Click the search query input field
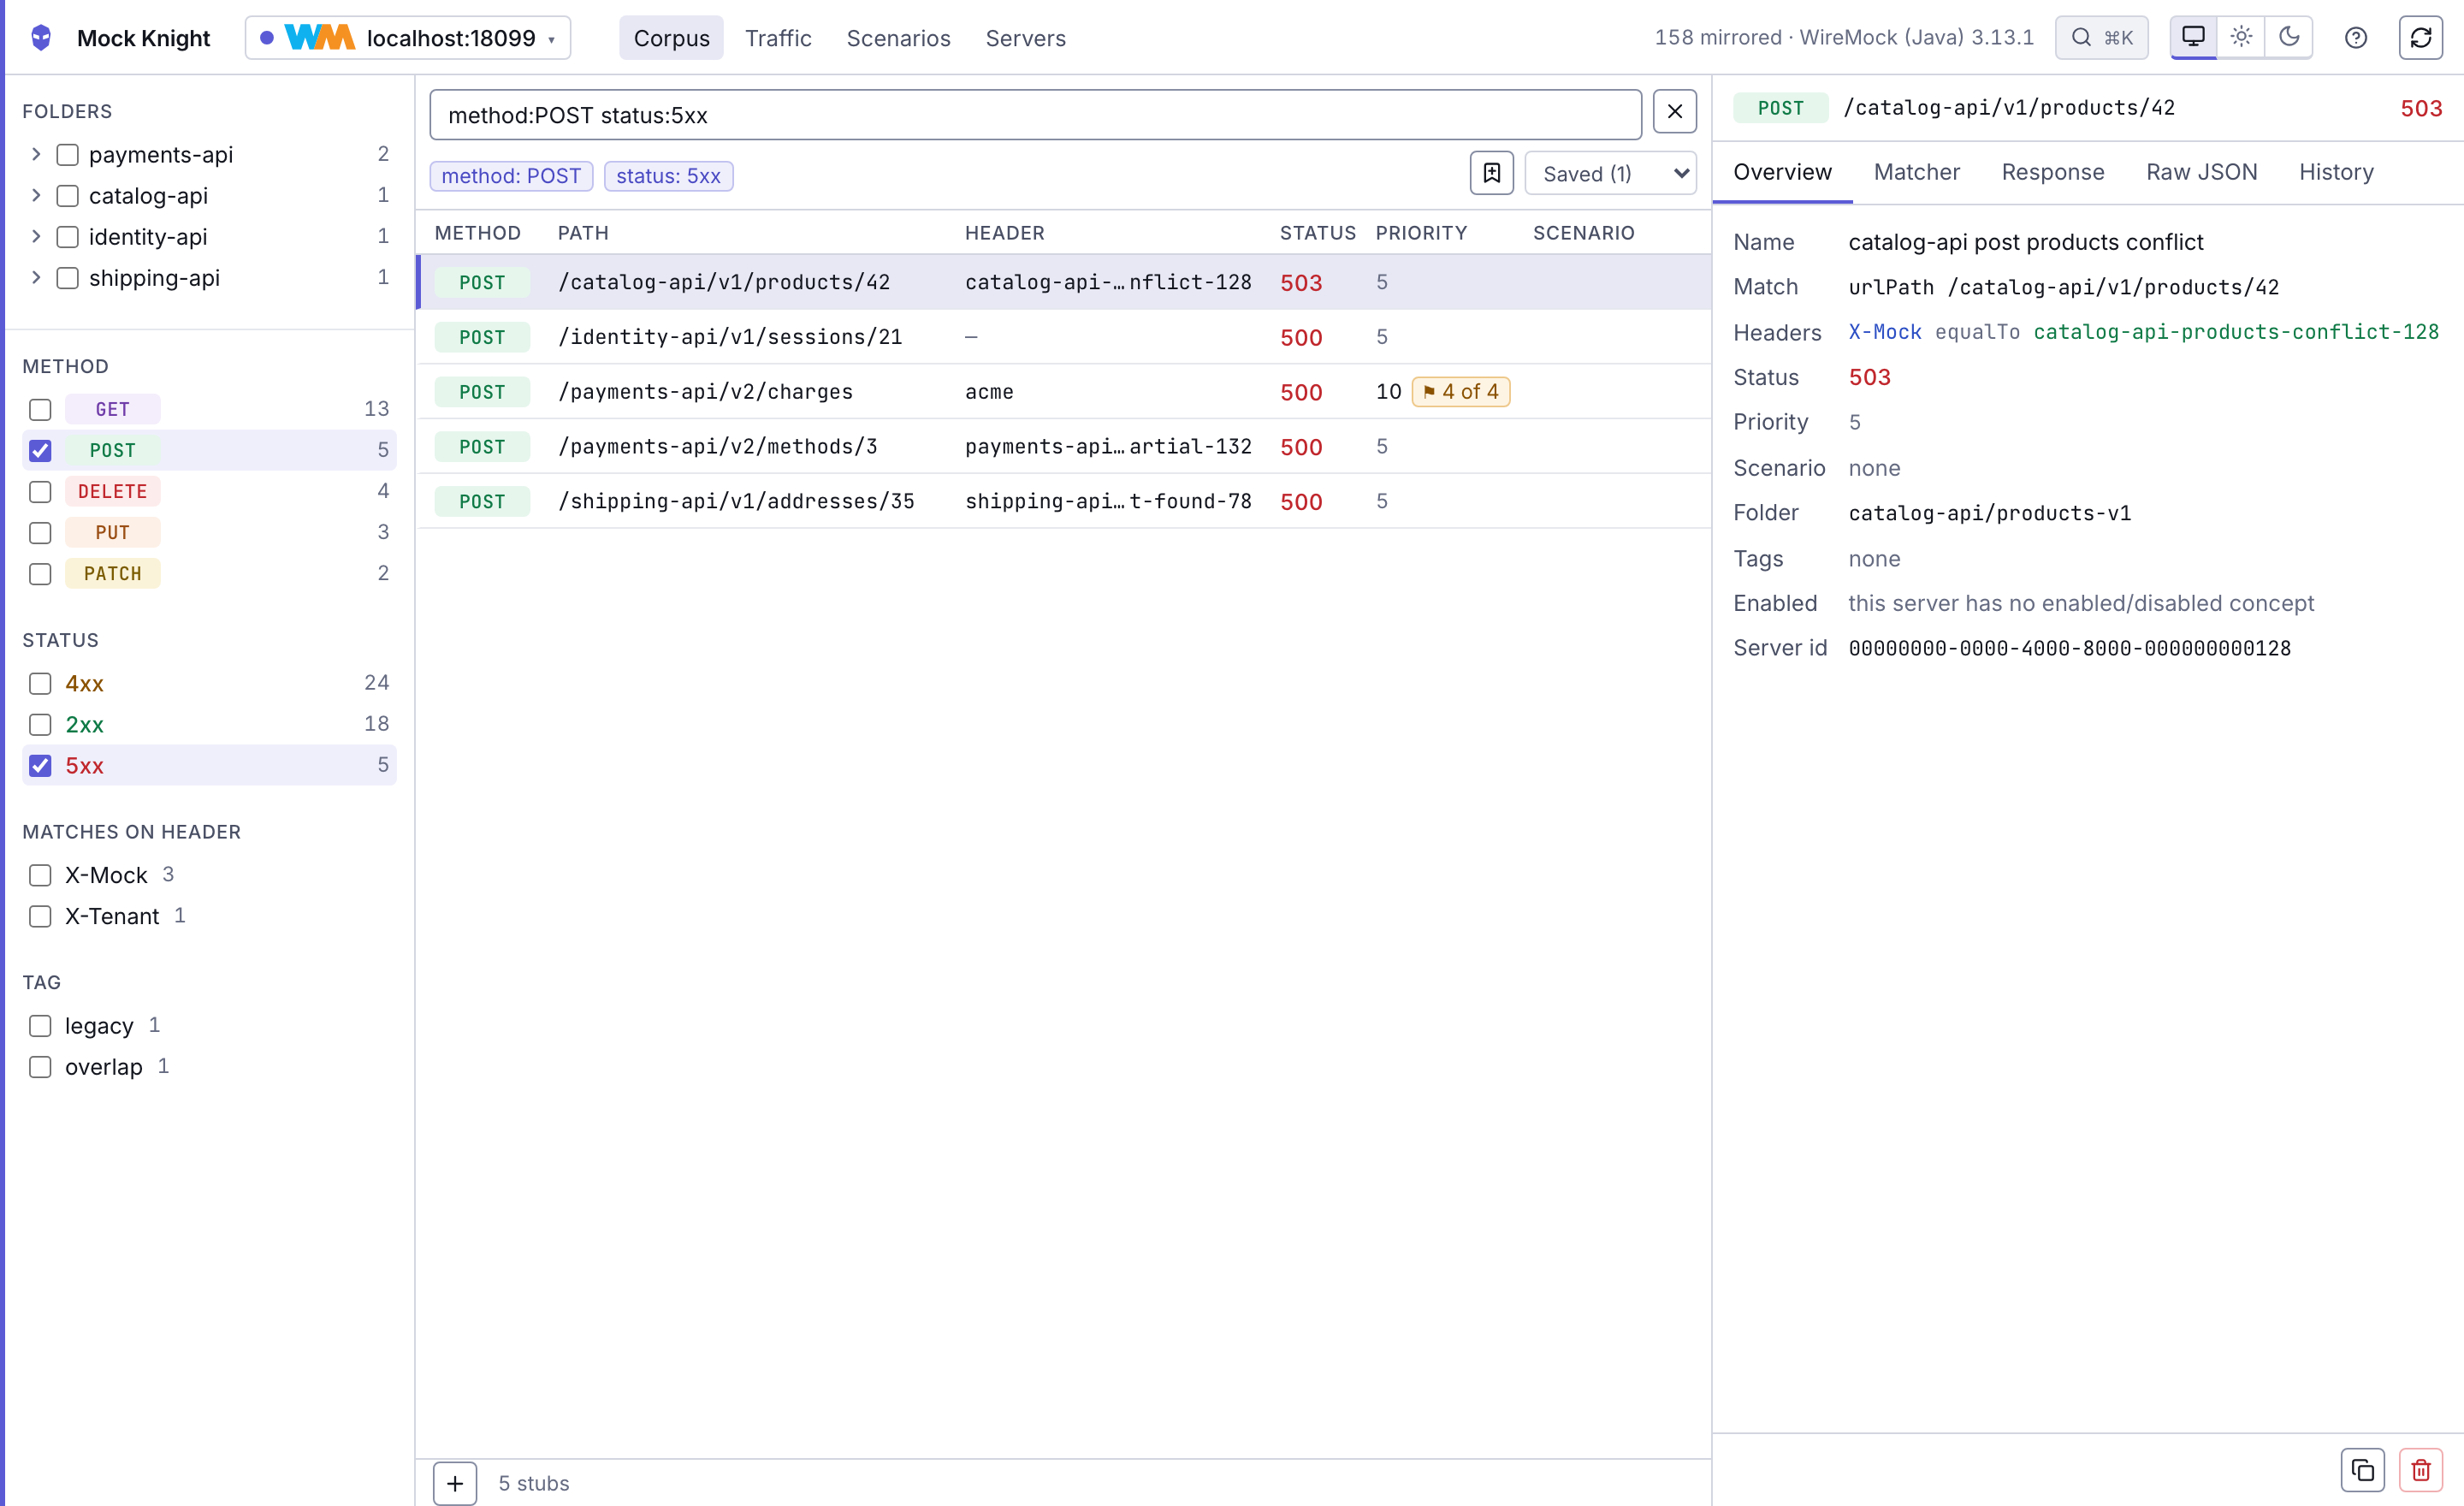 click(1035, 115)
